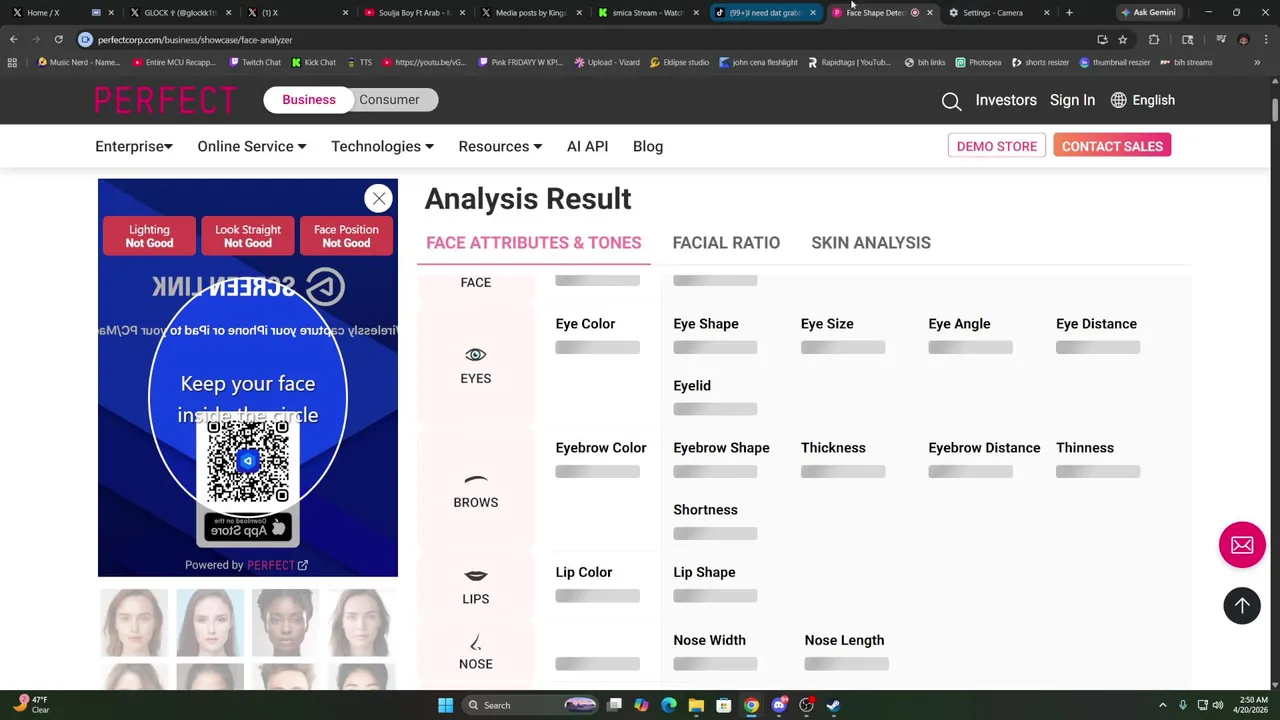This screenshot has height=720, width=1280.
Task: Select the second sample face thumbnail
Action: tap(210, 623)
